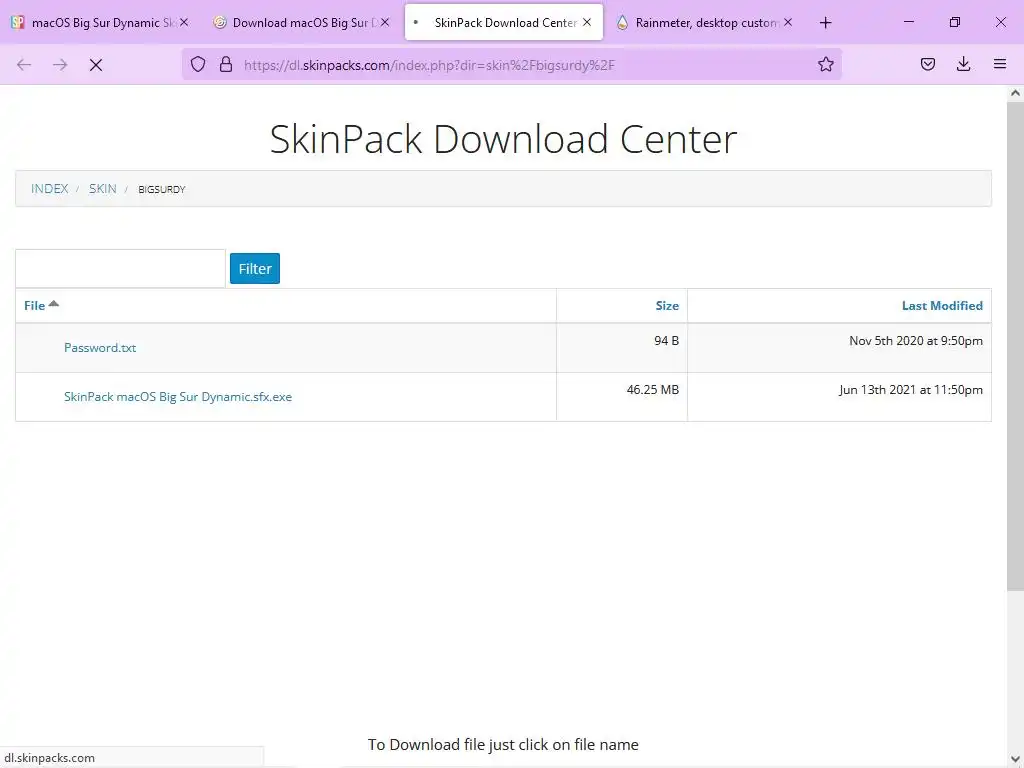
Task: Click the browser Back arrow
Action: pyautogui.click(x=24, y=64)
